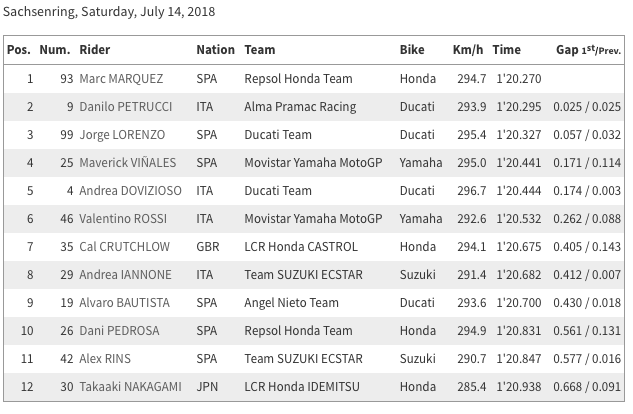Viewport: 633px width, 414px height.
Task: Click Dani PEDROSA's rider name
Action: tap(119, 330)
